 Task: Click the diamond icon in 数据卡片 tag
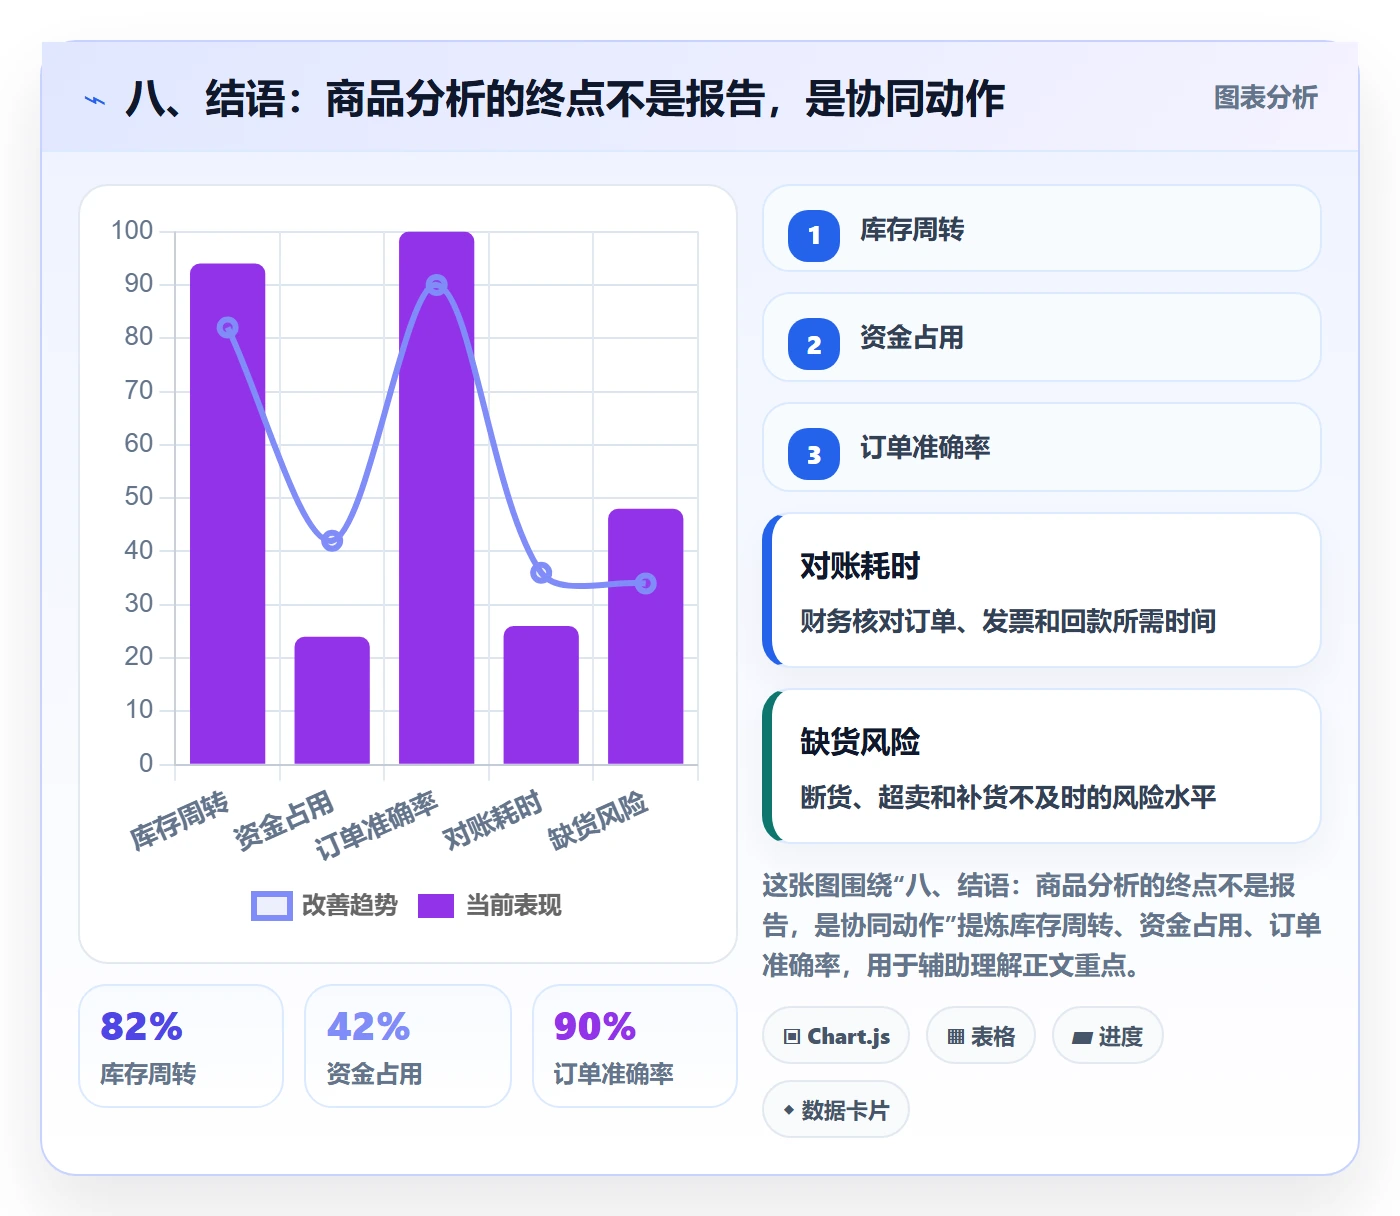coord(789,1110)
